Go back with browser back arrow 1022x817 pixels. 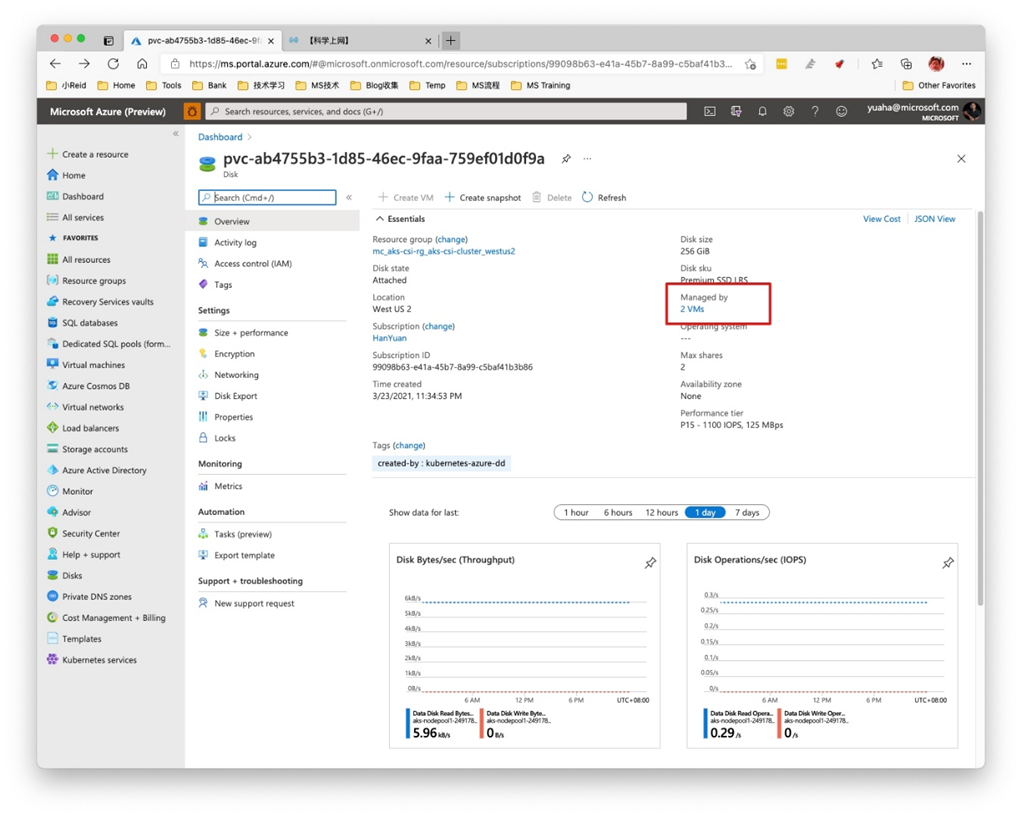55,64
